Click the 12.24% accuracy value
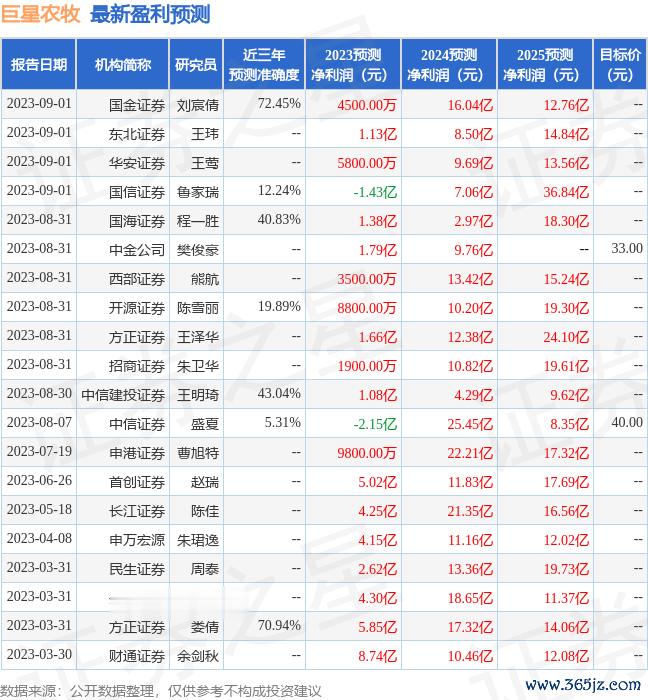This screenshot has height=700, width=648. [279, 190]
